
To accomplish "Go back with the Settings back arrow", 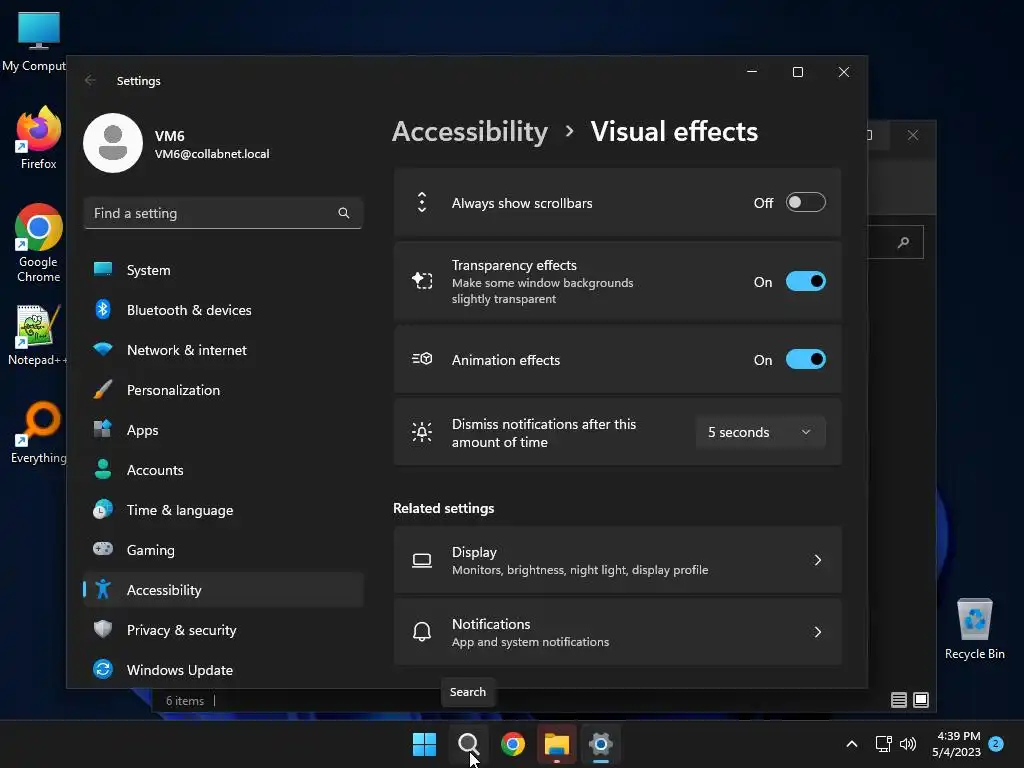I will tap(90, 80).
